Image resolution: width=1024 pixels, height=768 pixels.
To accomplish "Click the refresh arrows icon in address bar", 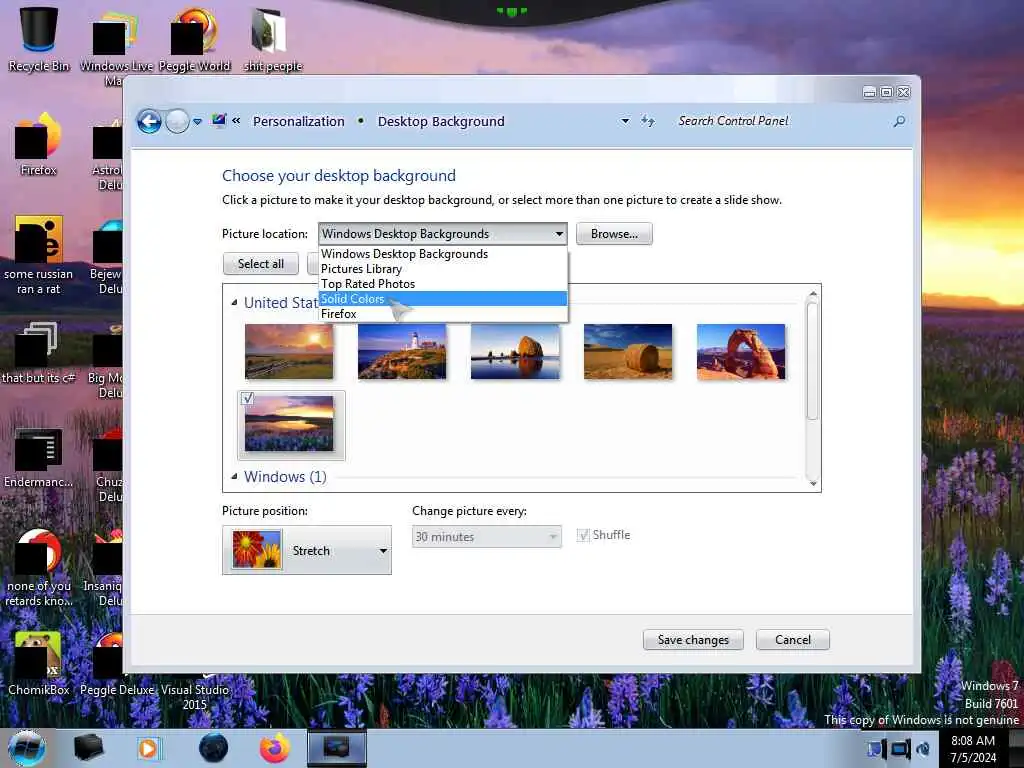I will (x=647, y=121).
